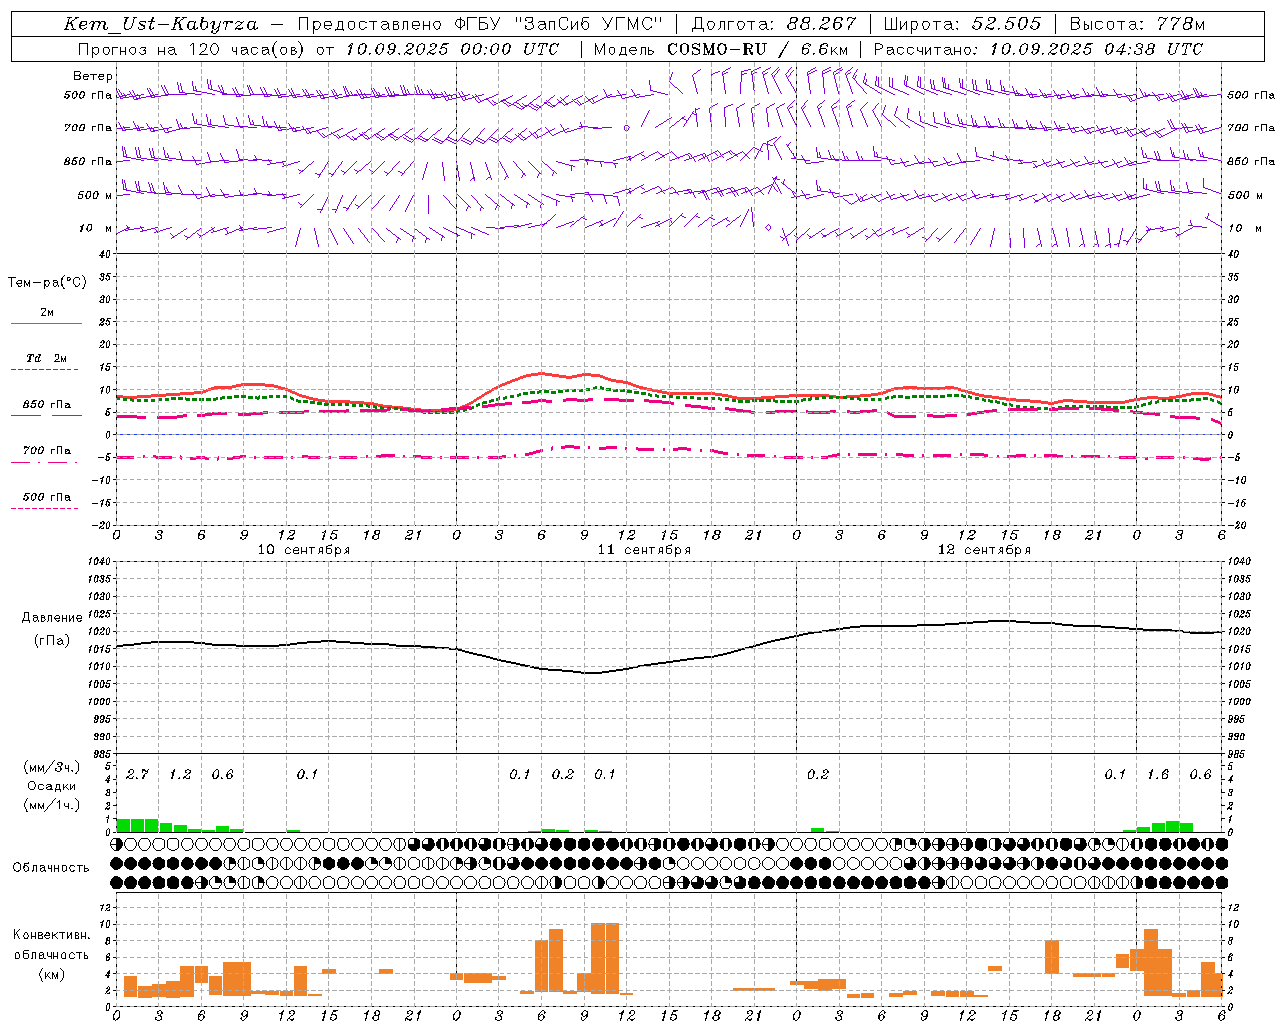Image resolution: width=1280 pixels, height=1024 pixels.
Task: Click the '10 сентября' date label
Action: click(304, 550)
